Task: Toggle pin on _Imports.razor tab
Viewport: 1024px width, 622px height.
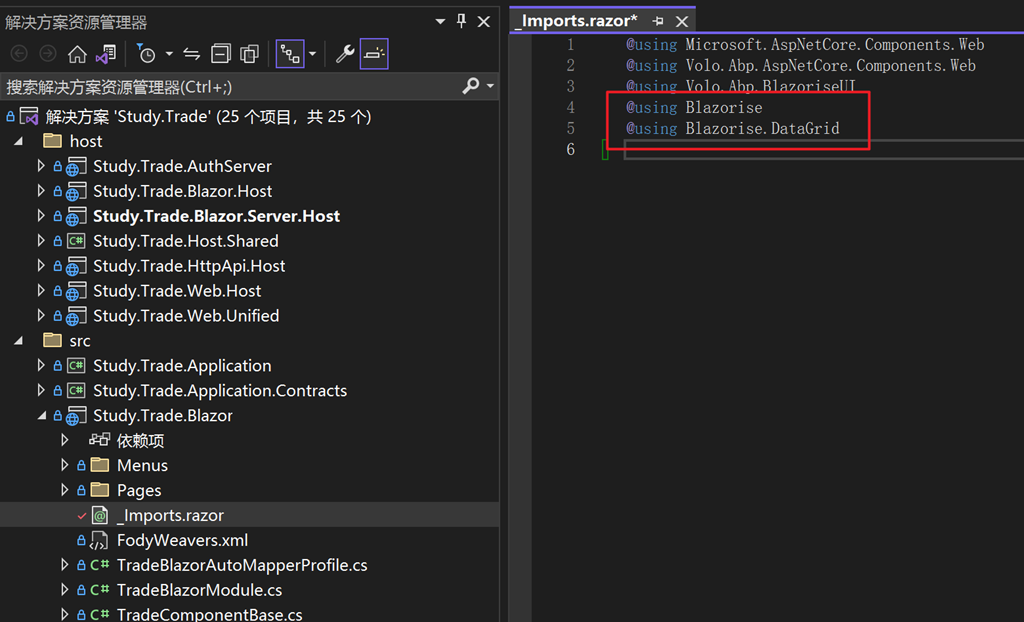Action: (658, 22)
